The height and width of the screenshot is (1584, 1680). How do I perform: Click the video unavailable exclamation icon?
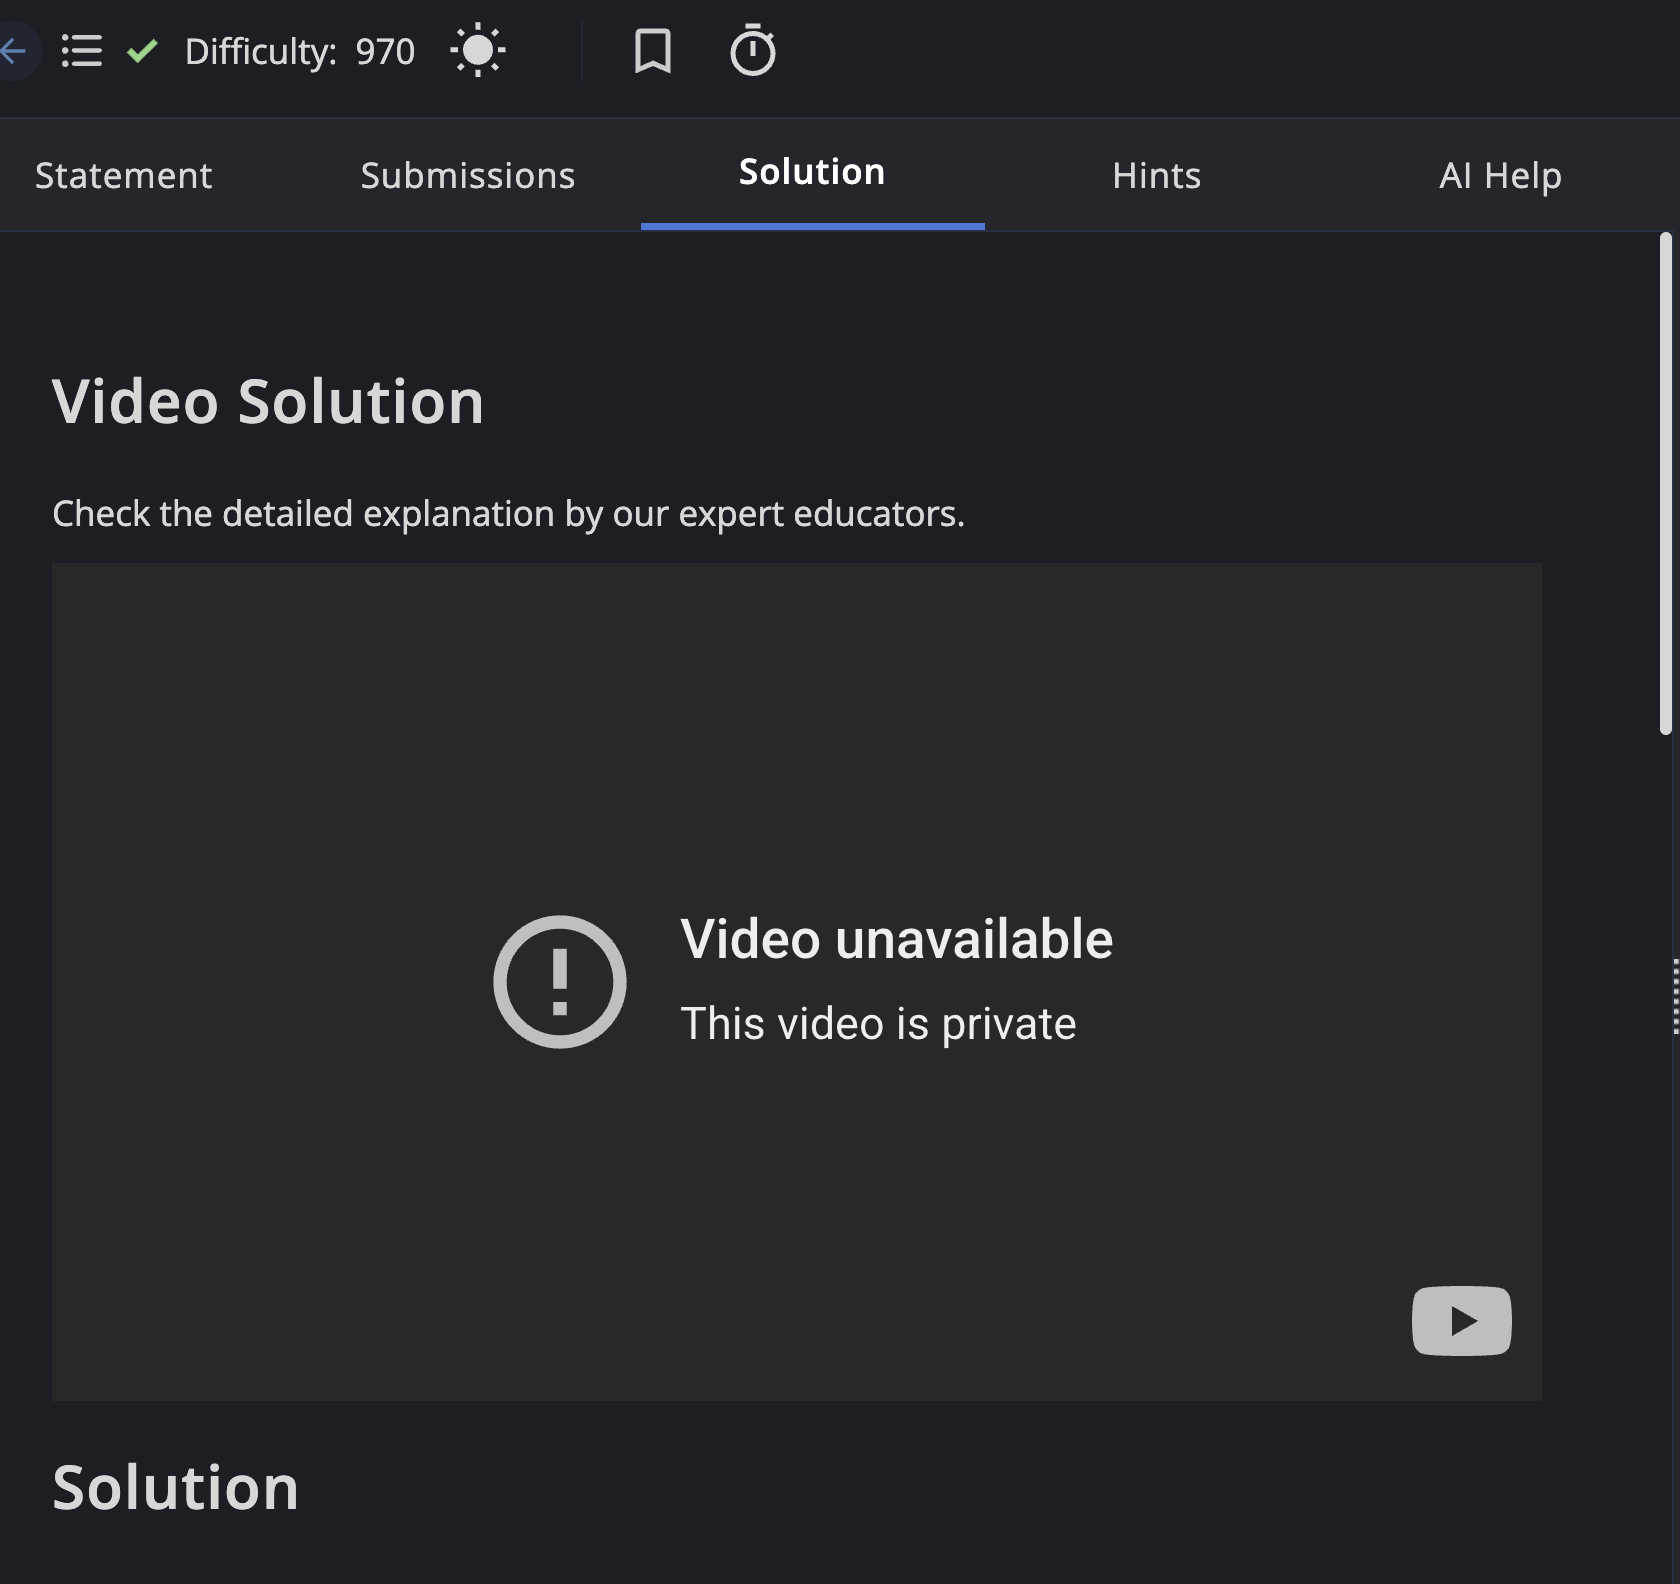(x=560, y=982)
